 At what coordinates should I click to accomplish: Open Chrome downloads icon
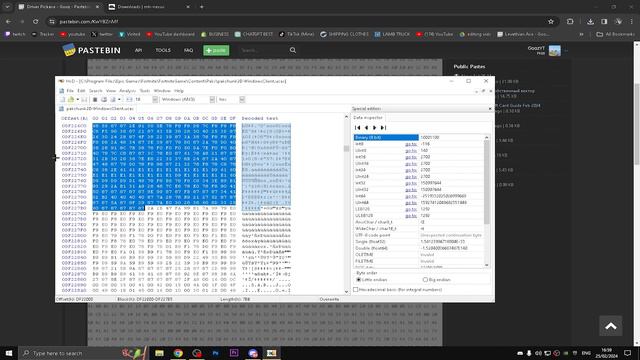pyautogui.click(x=590, y=21)
